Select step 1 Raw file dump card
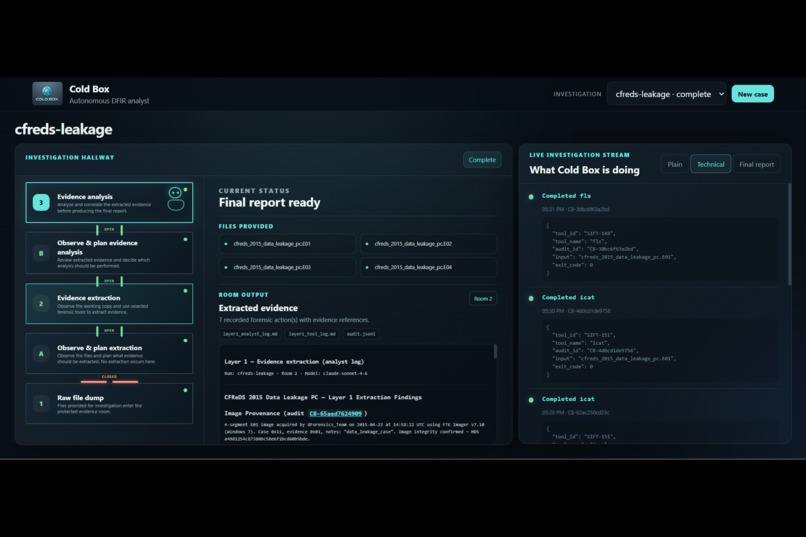Viewport: 806px width, 537px height. (109, 403)
